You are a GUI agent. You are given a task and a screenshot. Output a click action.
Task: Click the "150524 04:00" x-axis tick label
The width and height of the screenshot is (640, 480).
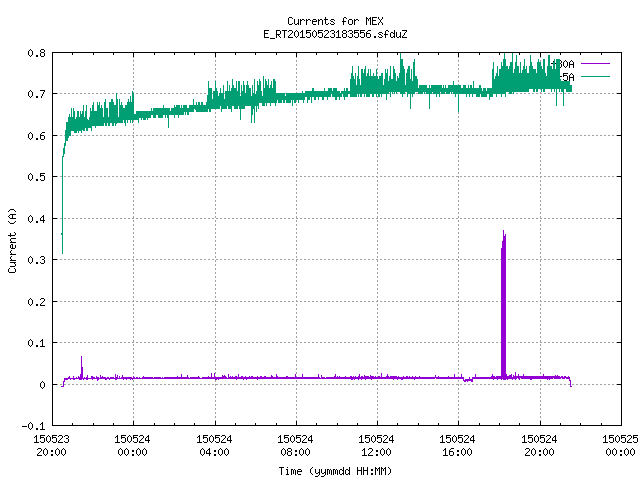(214, 445)
